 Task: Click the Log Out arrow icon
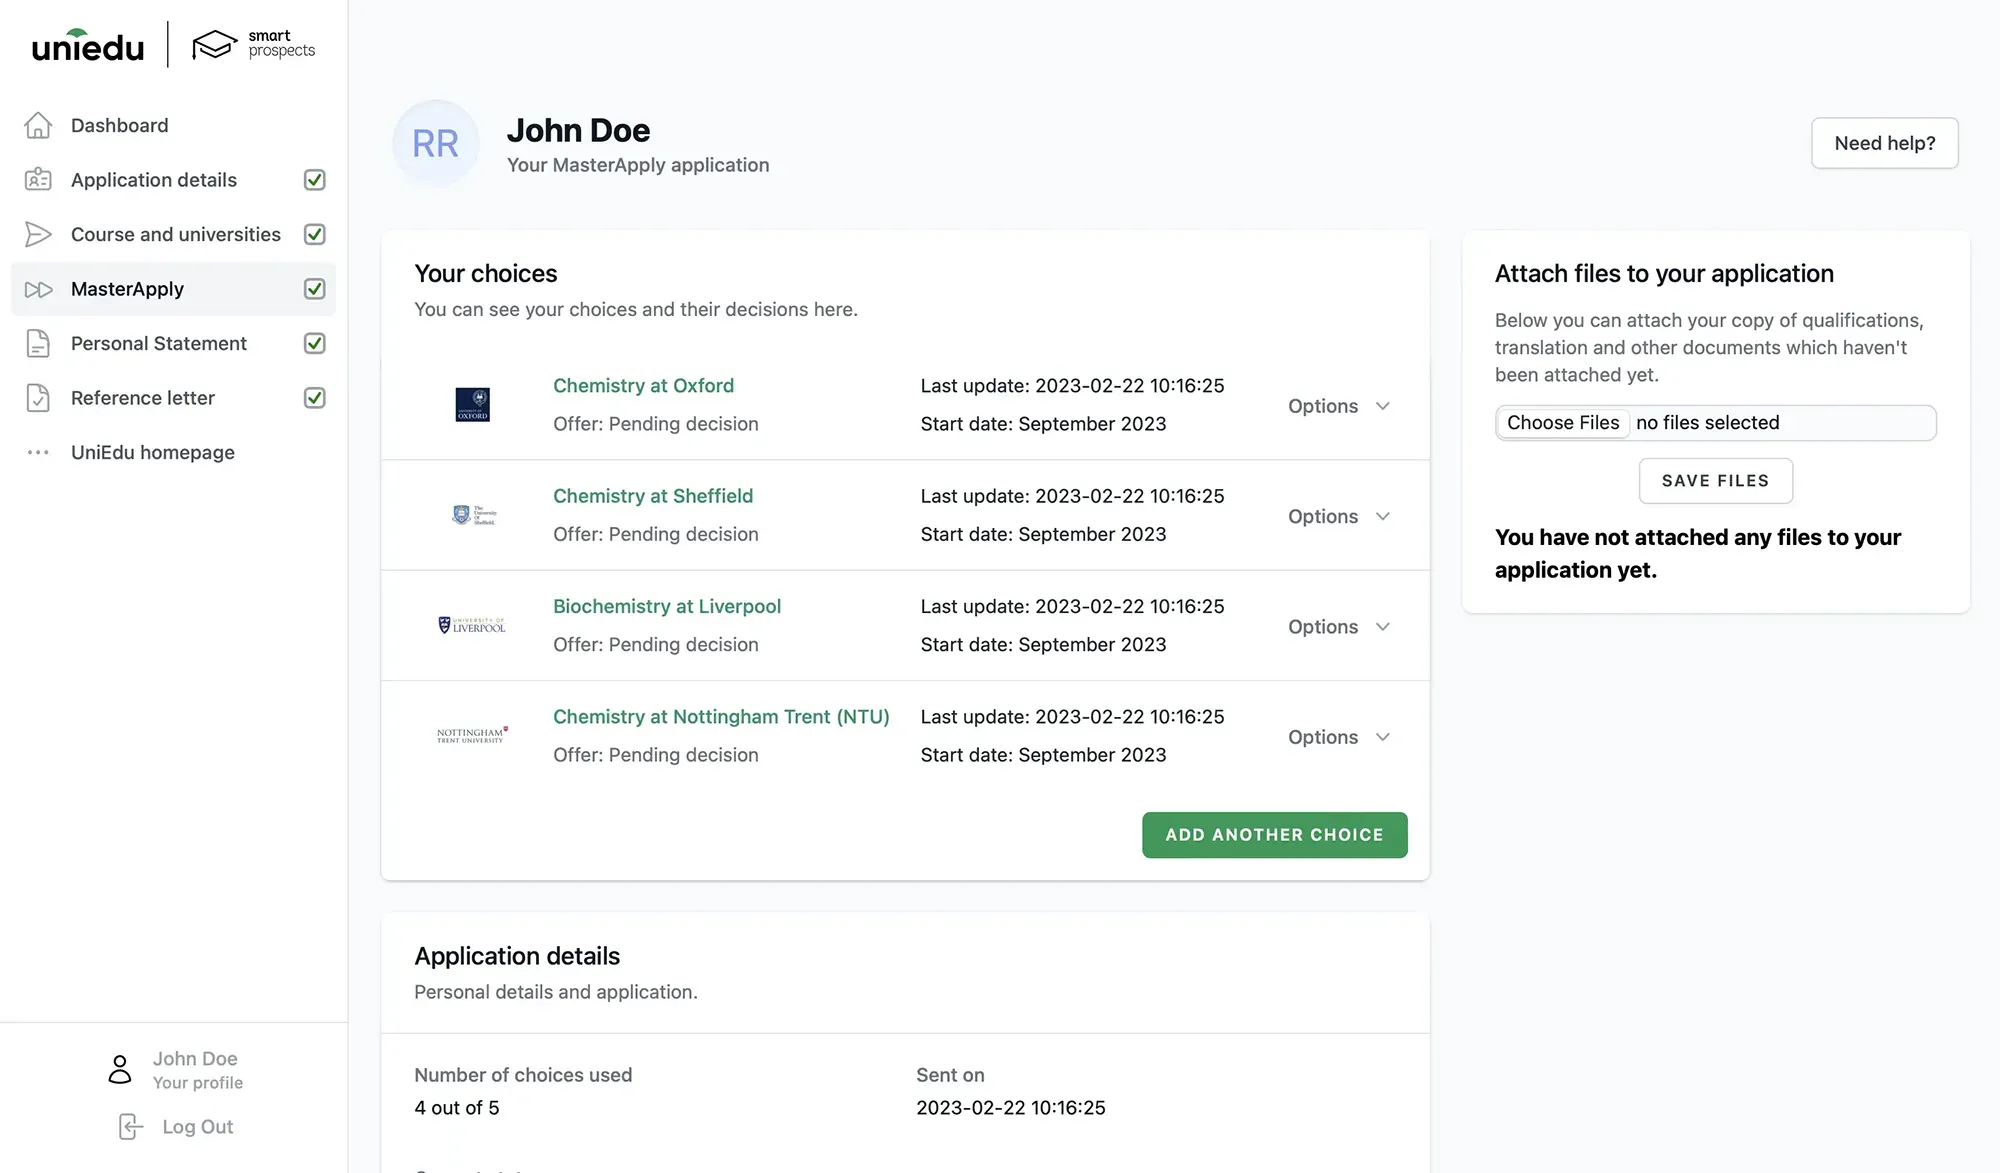tap(131, 1127)
